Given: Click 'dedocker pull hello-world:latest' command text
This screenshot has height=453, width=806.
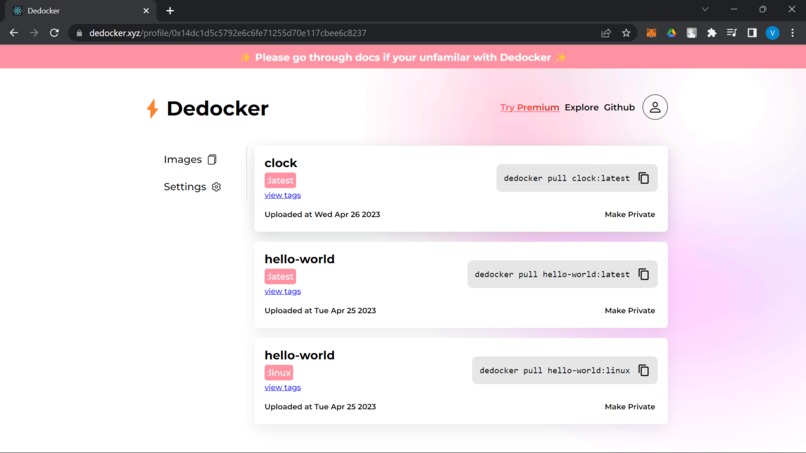Looking at the screenshot, I should point(552,275).
